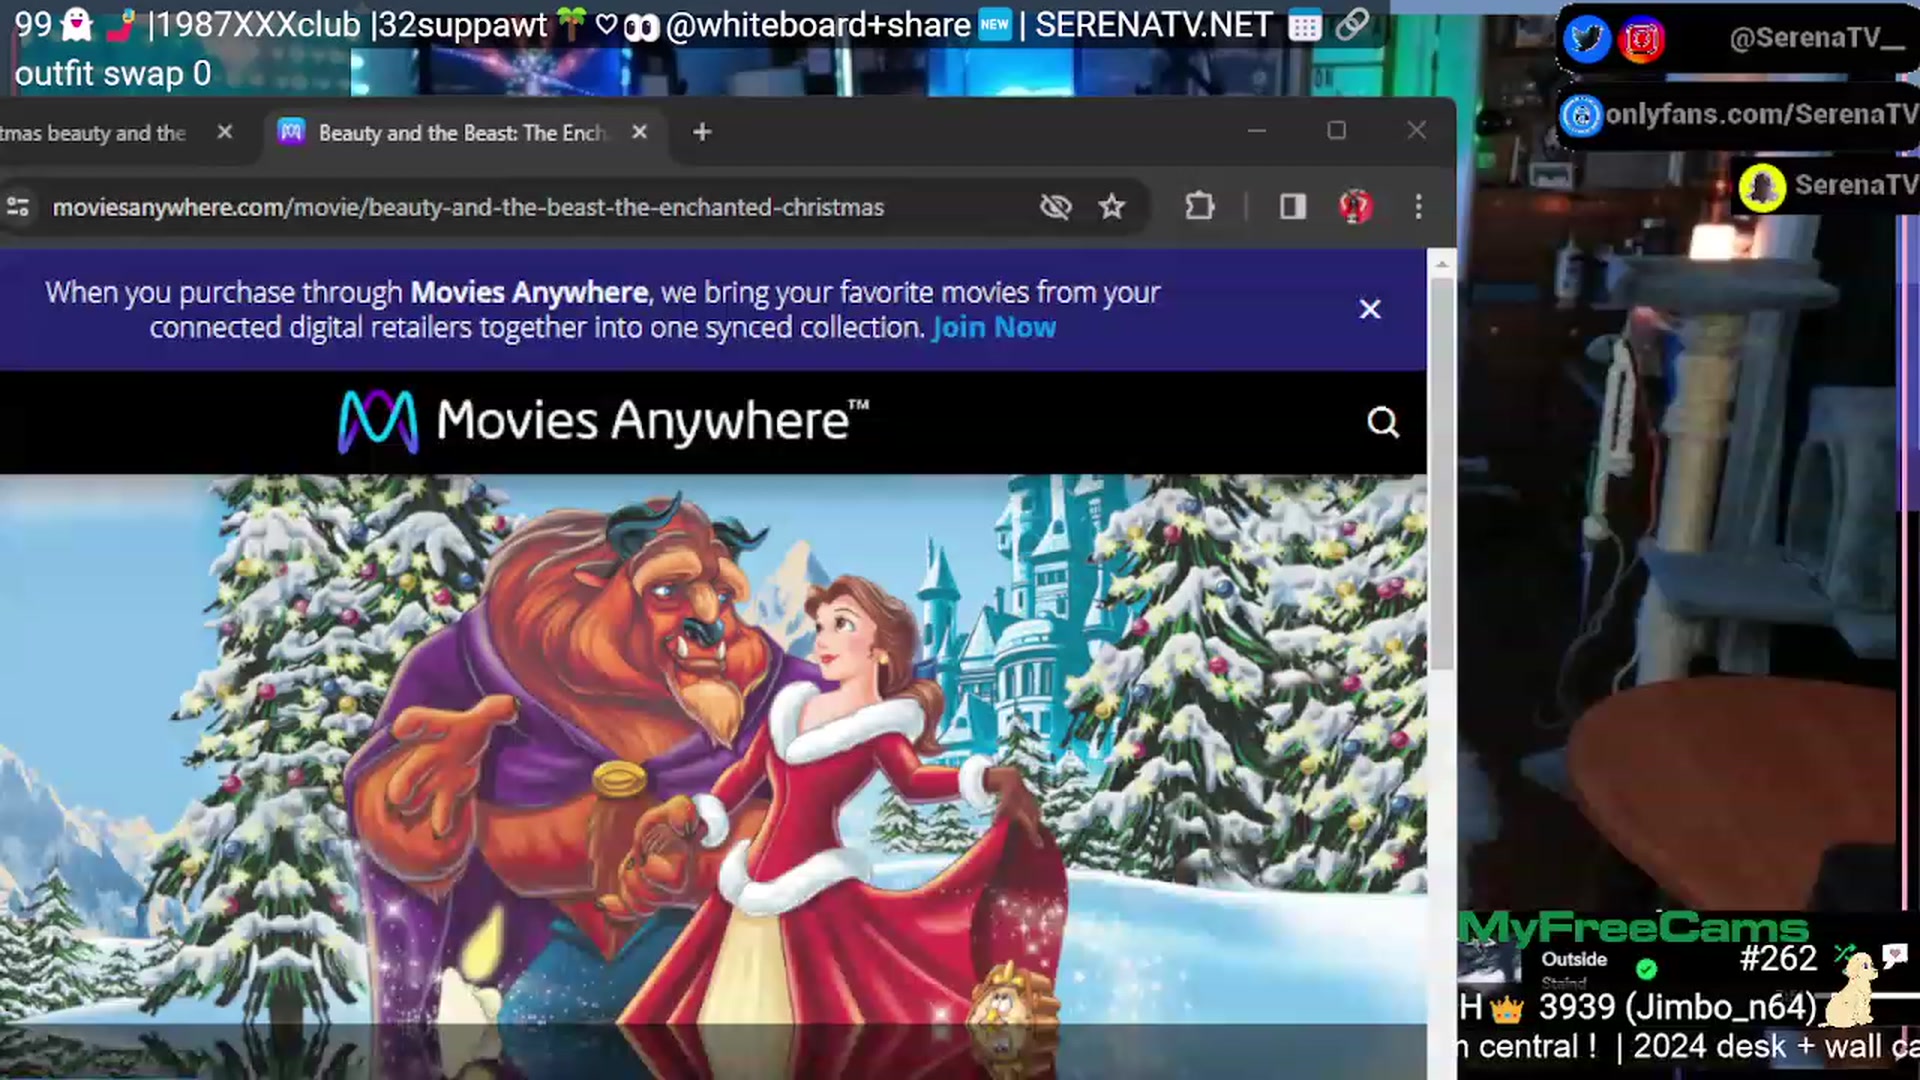
Task: Click the green checkmark next to Outside
Action: 1646,968
